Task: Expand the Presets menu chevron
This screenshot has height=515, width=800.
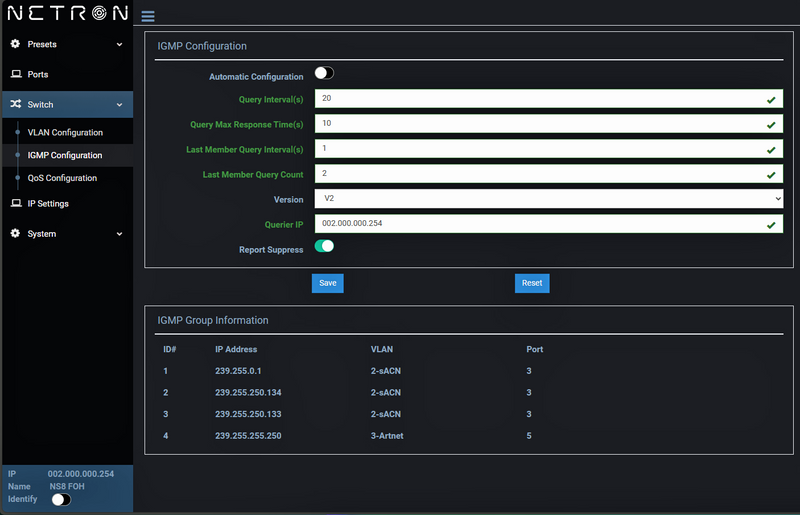Action: 119,45
